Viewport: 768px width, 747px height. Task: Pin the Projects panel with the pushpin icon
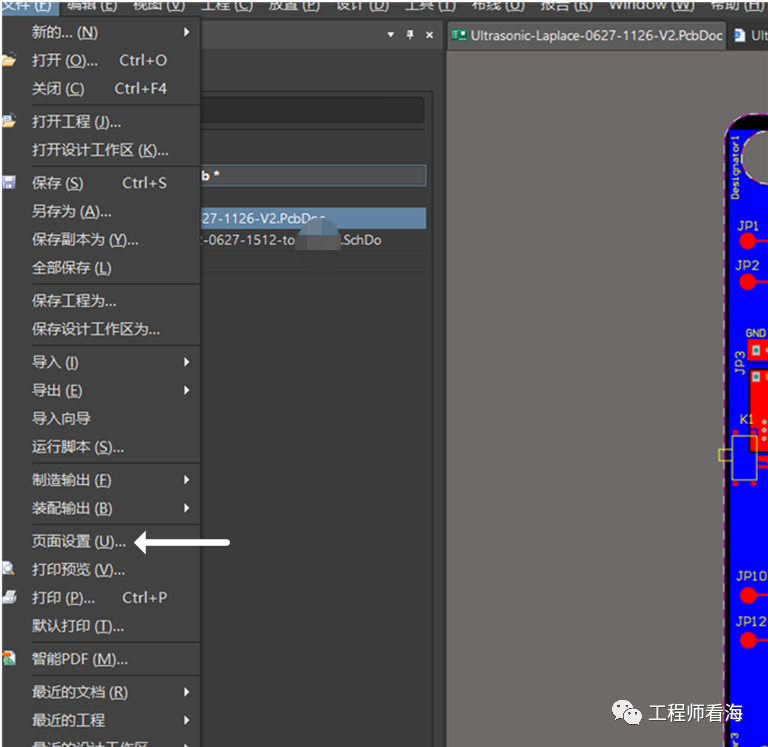(410, 35)
